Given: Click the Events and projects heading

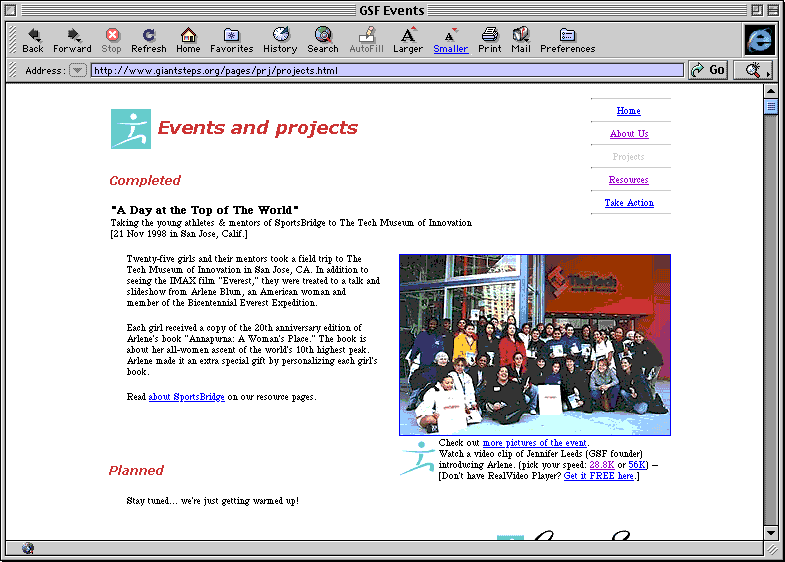Looking at the screenshot, I should [258, 129].
